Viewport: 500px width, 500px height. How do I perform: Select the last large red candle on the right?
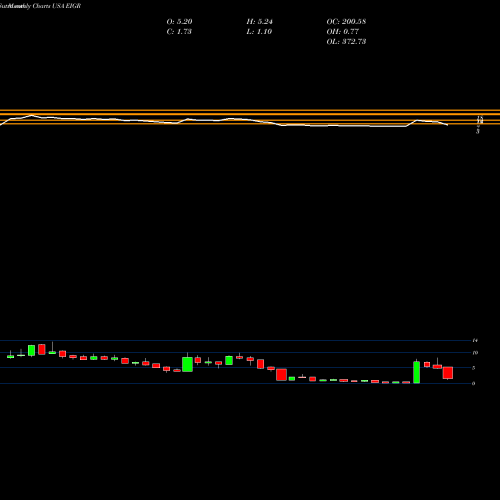coord(448,373)
